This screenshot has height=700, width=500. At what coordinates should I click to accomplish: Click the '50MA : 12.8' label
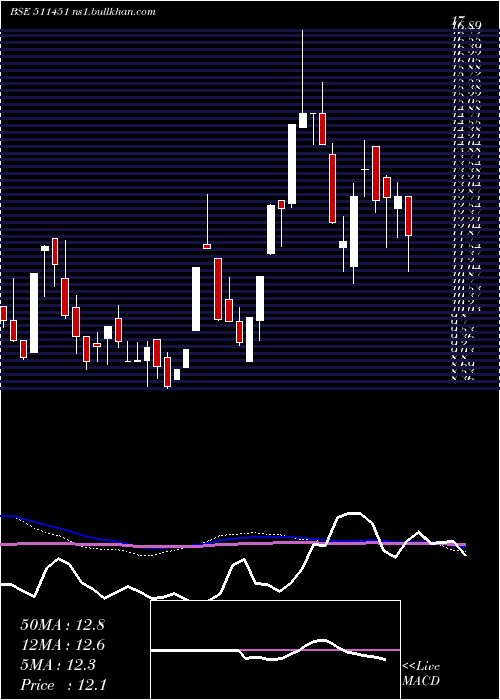tap(62, 625)
